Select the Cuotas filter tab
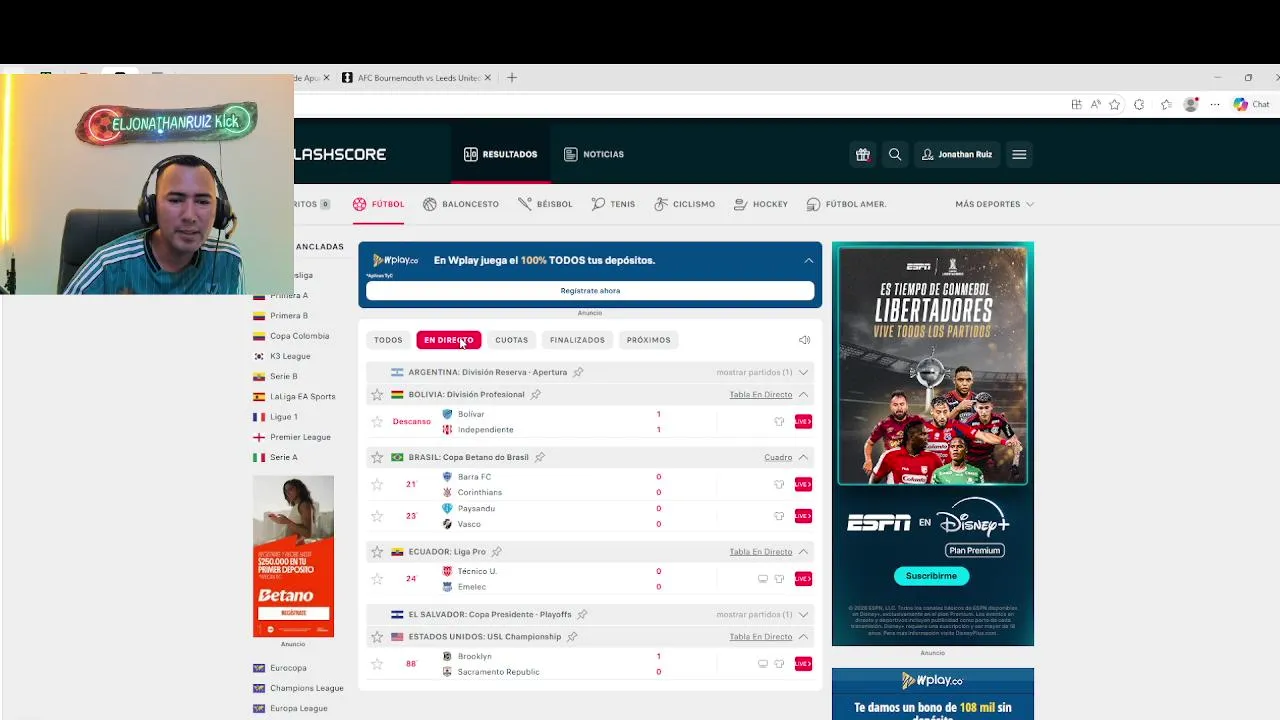Image resolution: width=1280 pixels, height=720 pixels. pyautogui.click(x=511, y=340)
